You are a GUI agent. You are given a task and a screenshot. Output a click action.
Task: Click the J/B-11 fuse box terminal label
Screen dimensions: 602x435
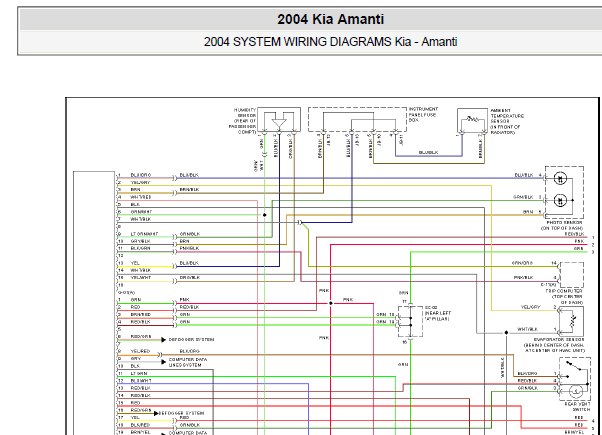tap(401, 139)
